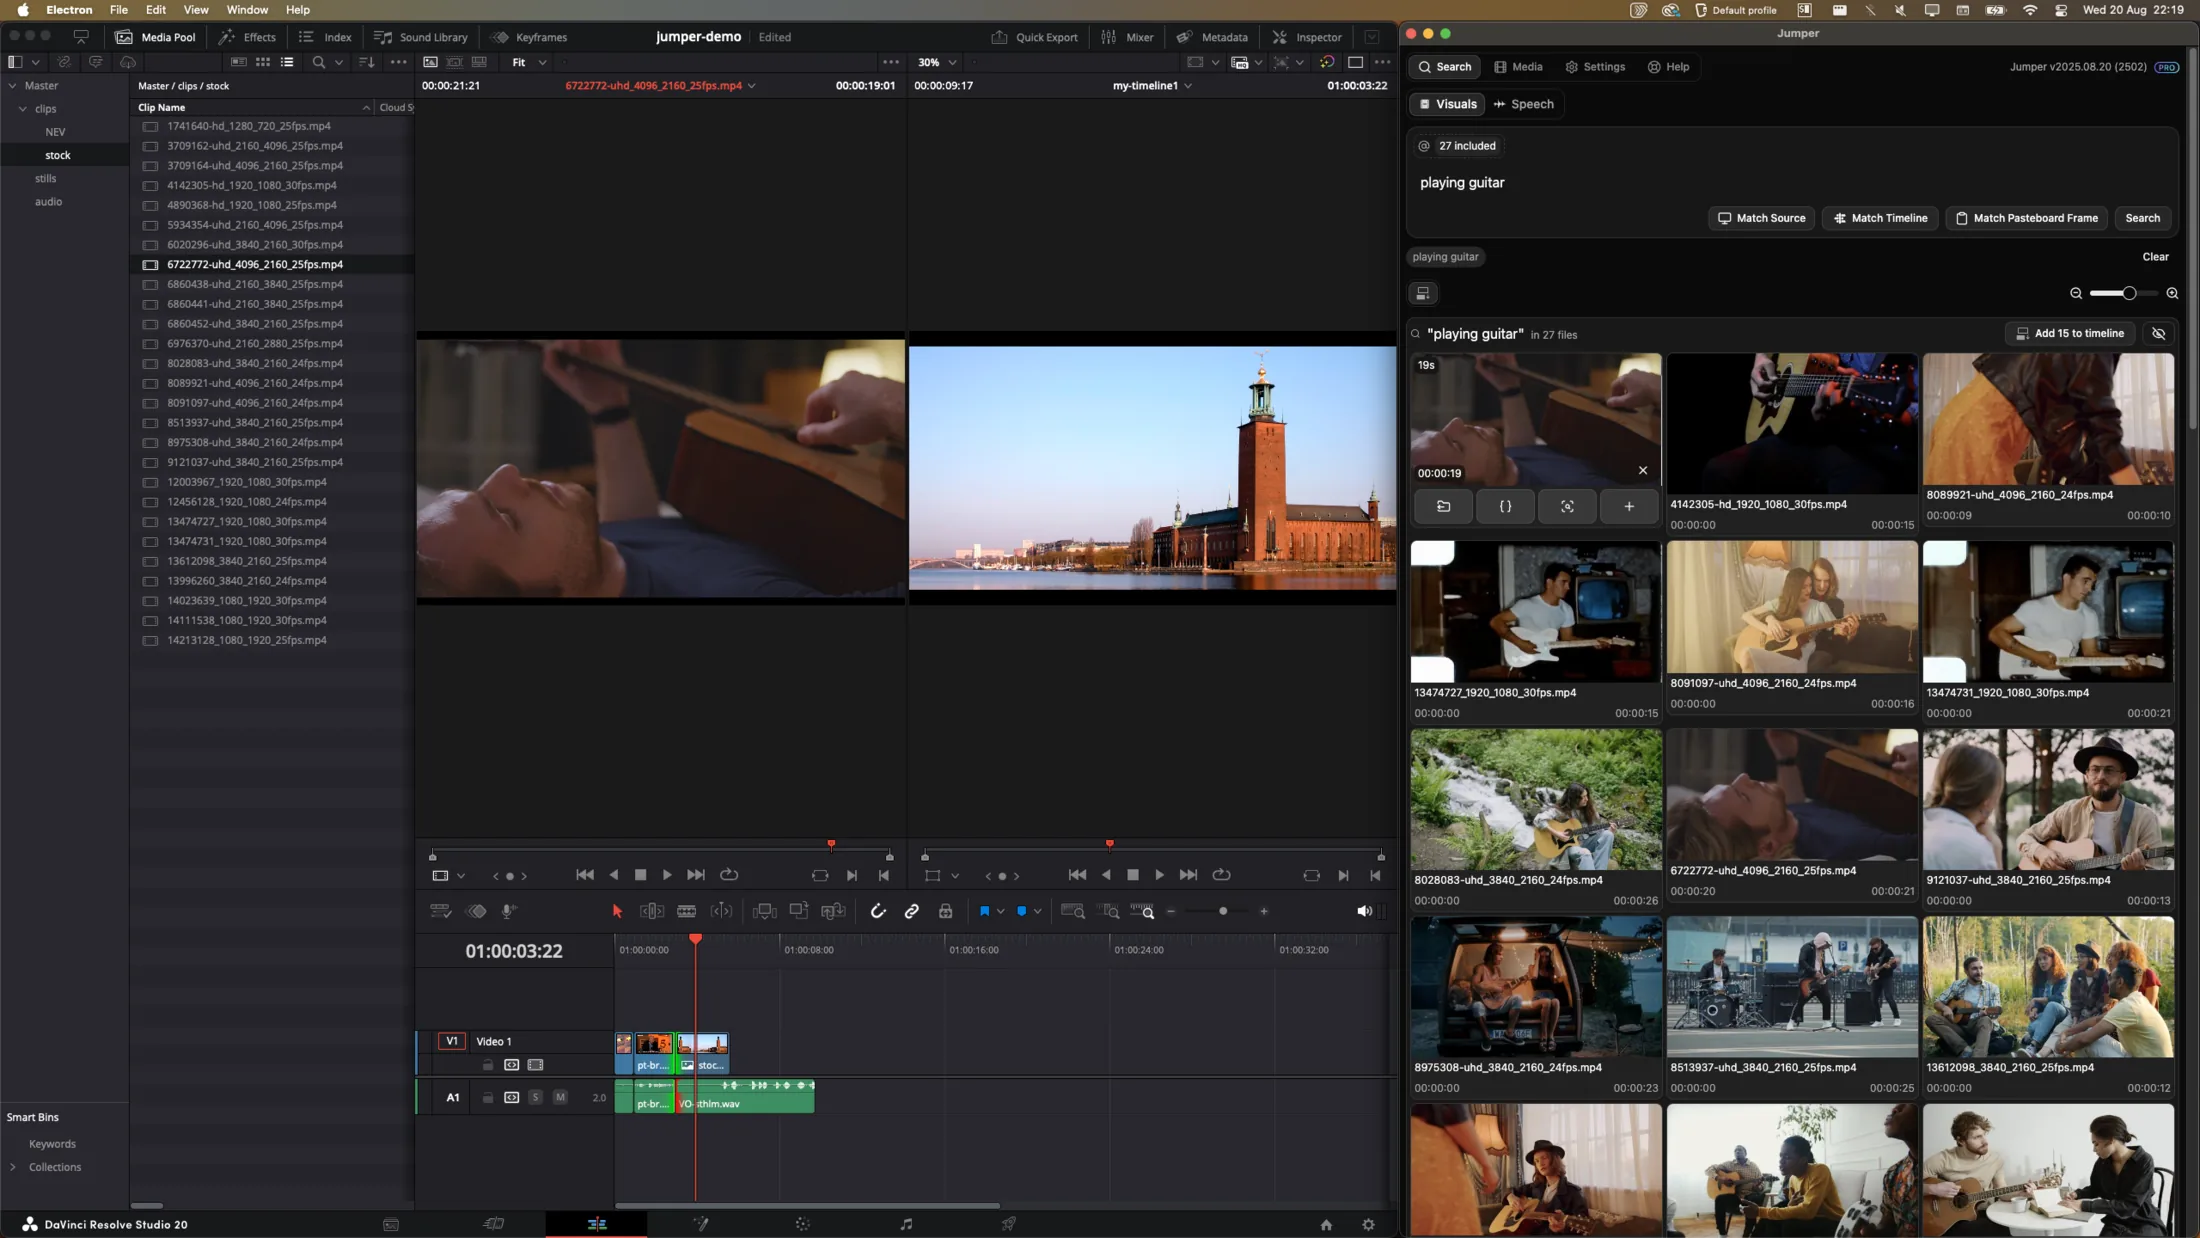Click the home project manager icon

click(1326, 1224)
